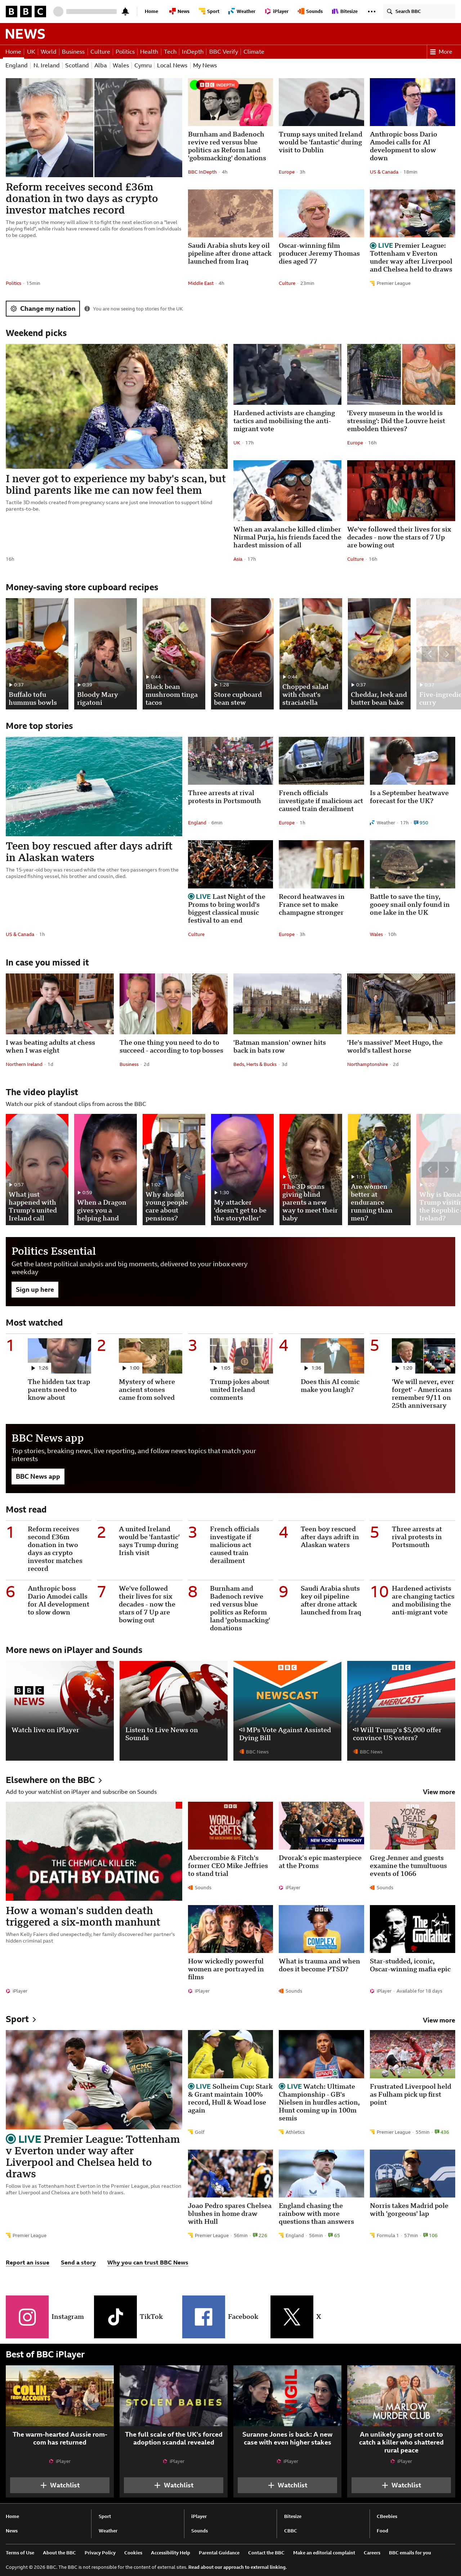Image resolution: width=461 pixels, height=2576 pixels.
Task: Click the BBC logo in header
Action: click(26, 11)
